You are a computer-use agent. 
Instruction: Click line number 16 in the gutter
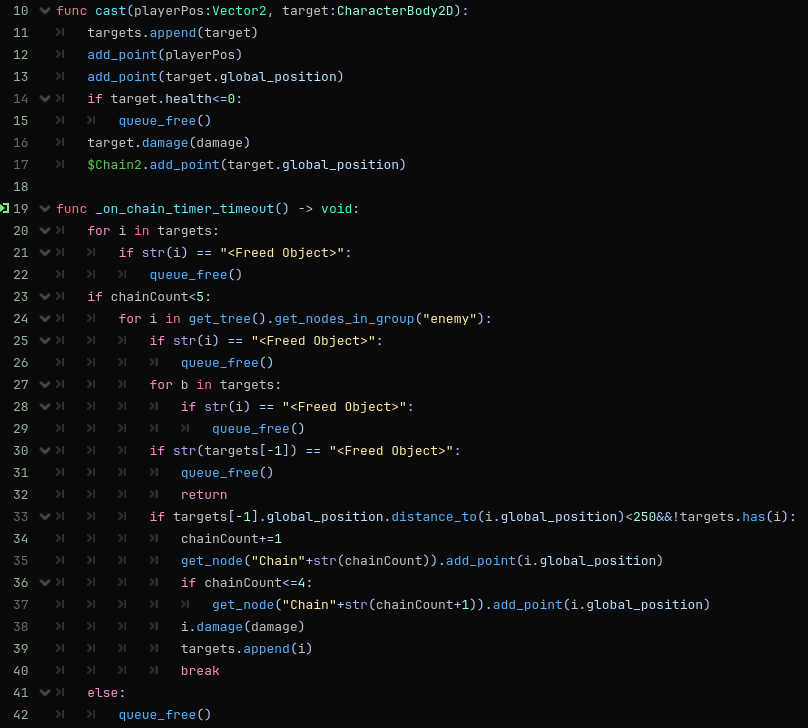pyautogui.click(x=21, y=143)
